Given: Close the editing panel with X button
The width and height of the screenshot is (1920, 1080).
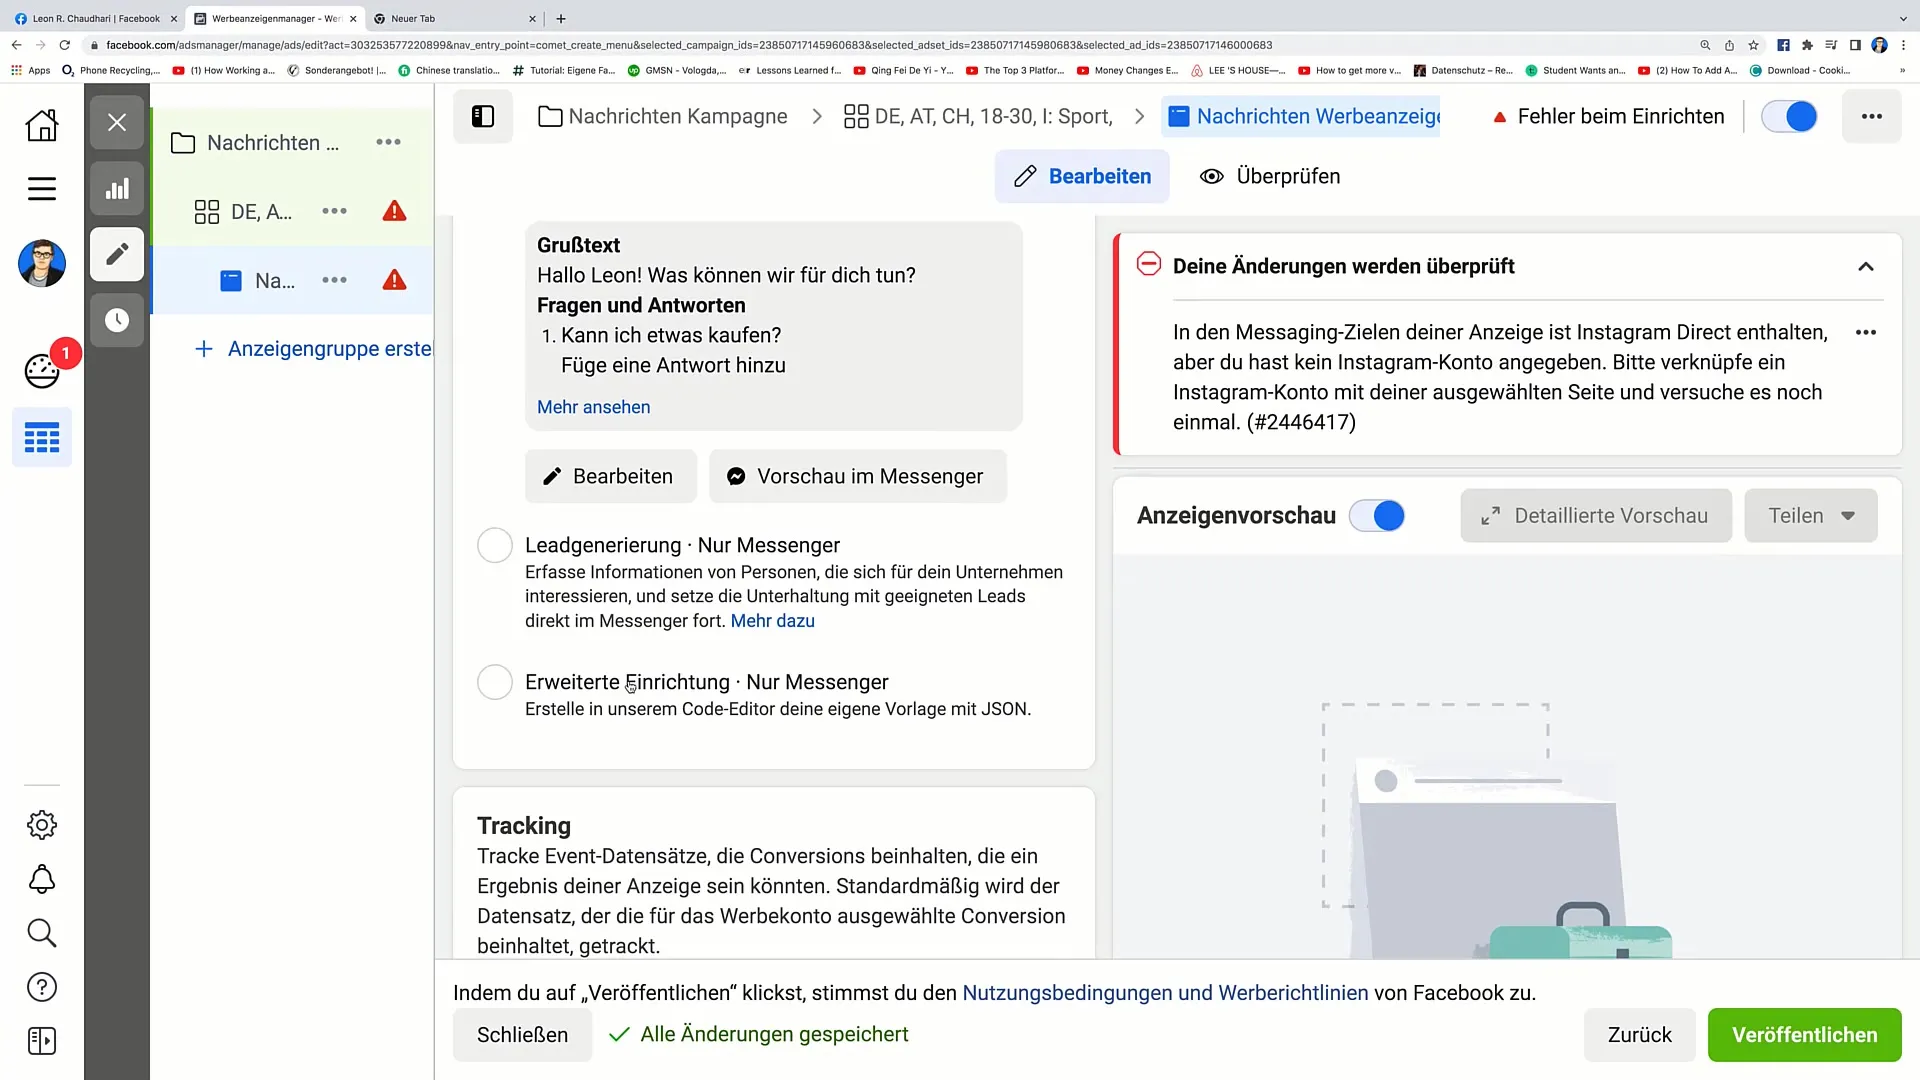Looking at the screenshot, I should pyautogui.click(x=117, y=122).
